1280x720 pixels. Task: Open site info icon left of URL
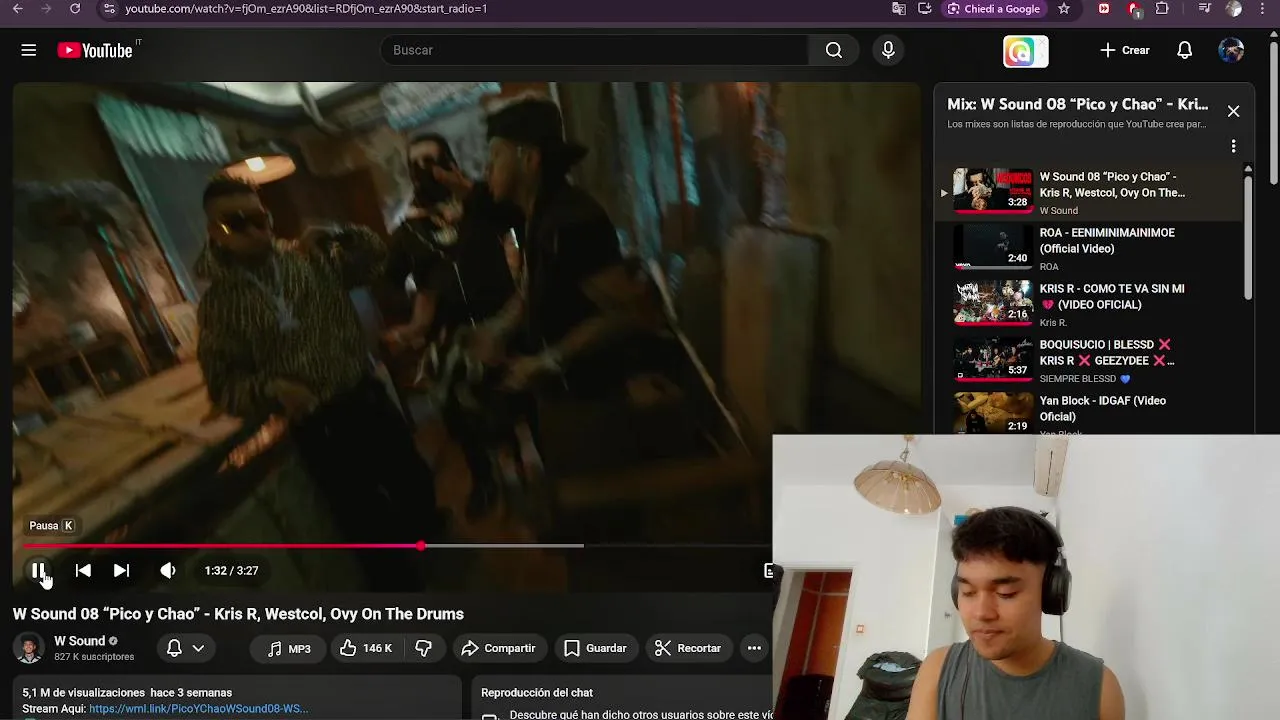click(x=109, y=8)
